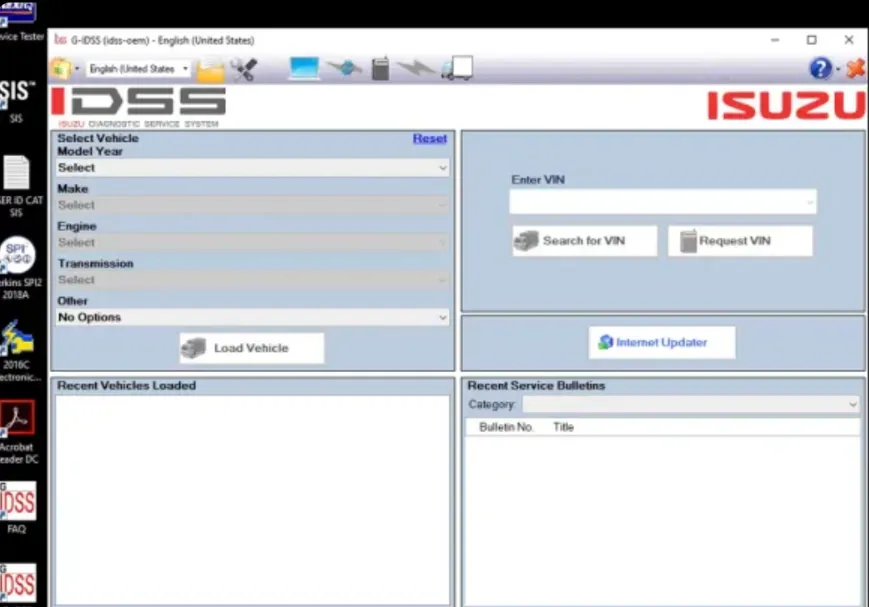869x607 pixels.
Task: Open the language selection dropdown
Action: coord(139,69)
